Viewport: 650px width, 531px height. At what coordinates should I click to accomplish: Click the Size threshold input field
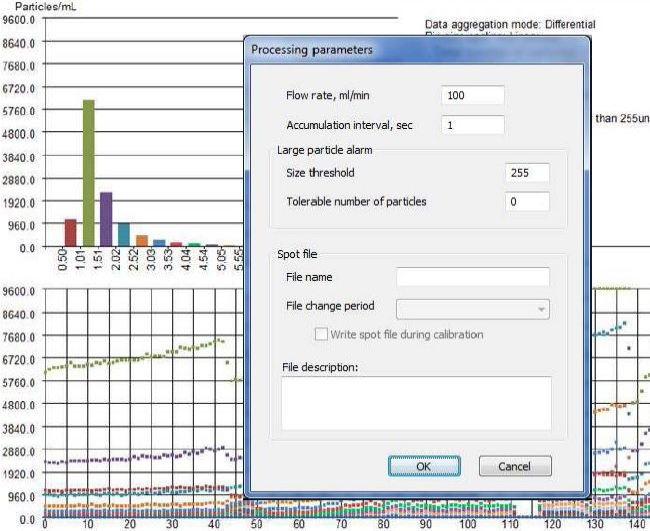527,172
